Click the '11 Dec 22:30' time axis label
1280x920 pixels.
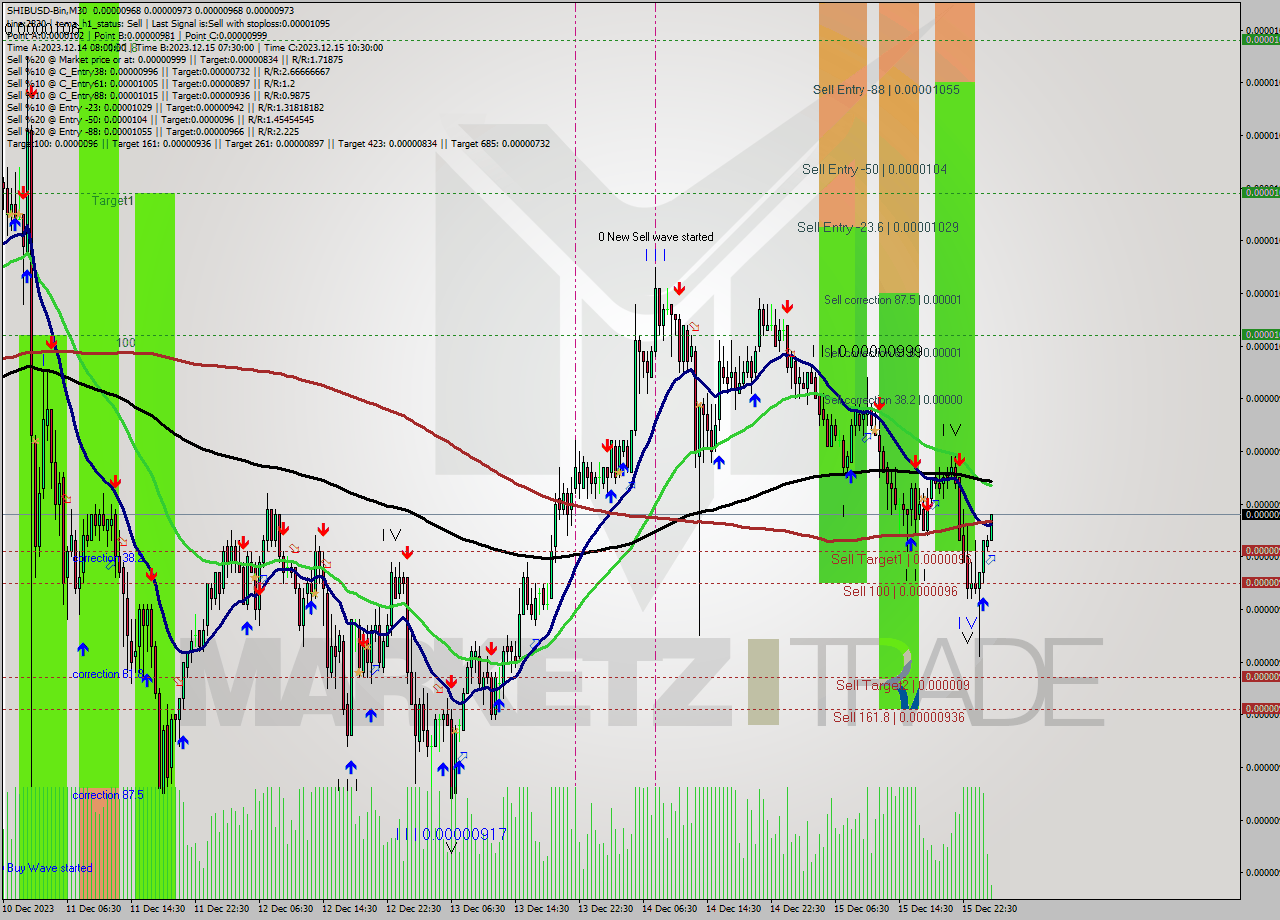(222, 909)
